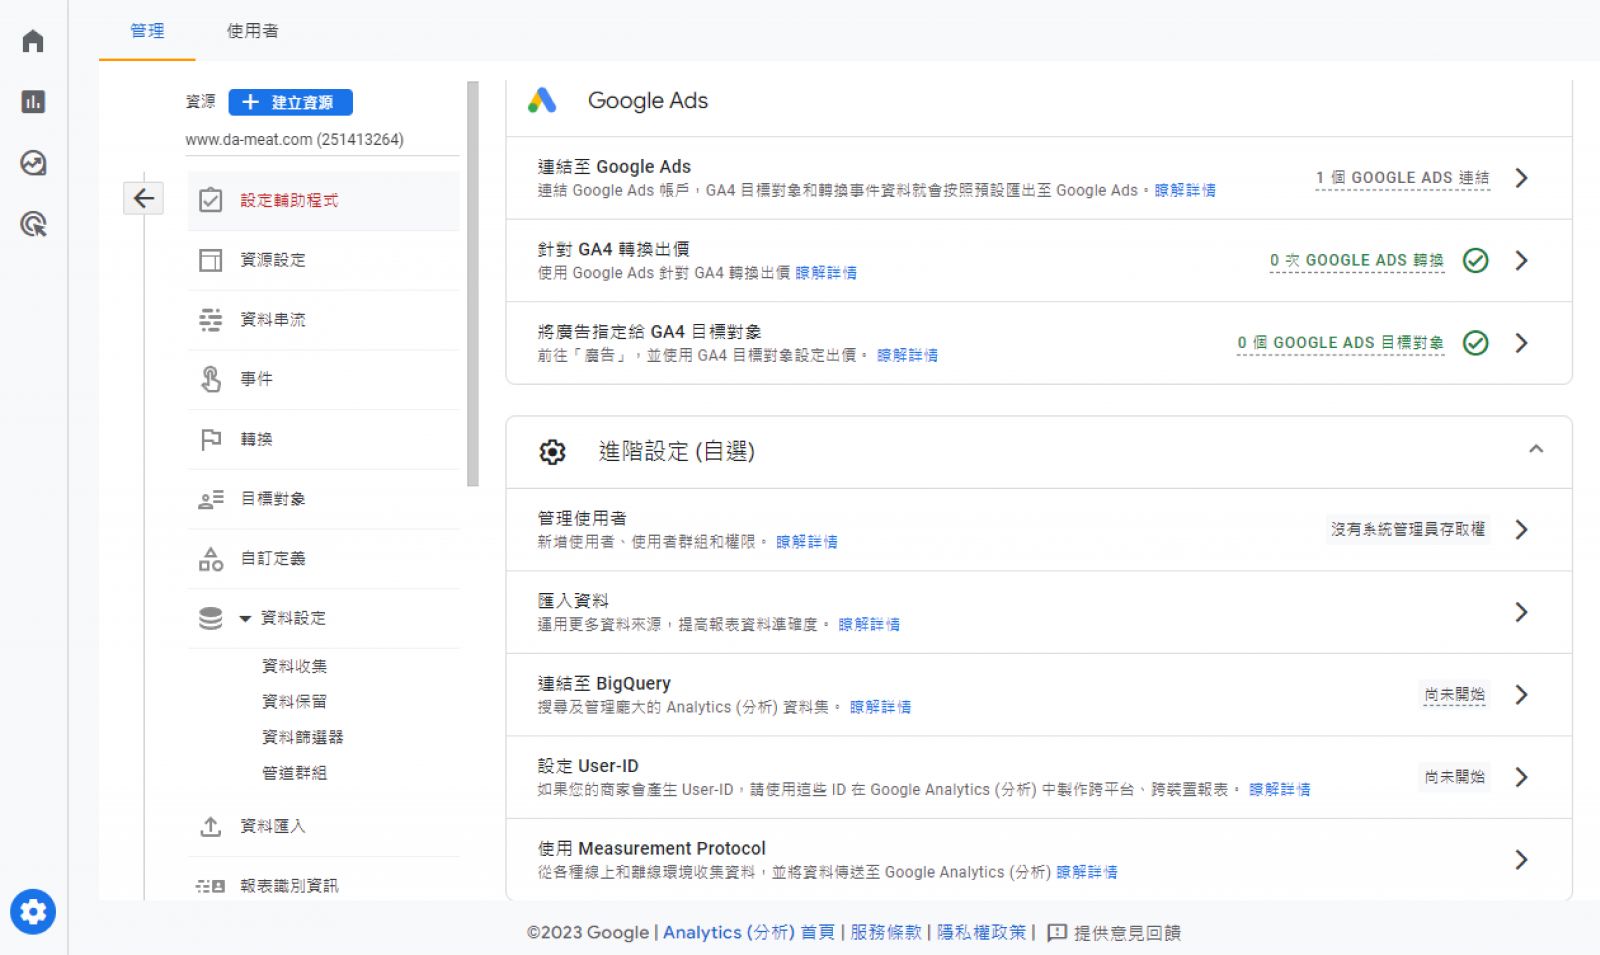
Task: Click the Admin gear icon at bottom left
Action: pos(33,912)
